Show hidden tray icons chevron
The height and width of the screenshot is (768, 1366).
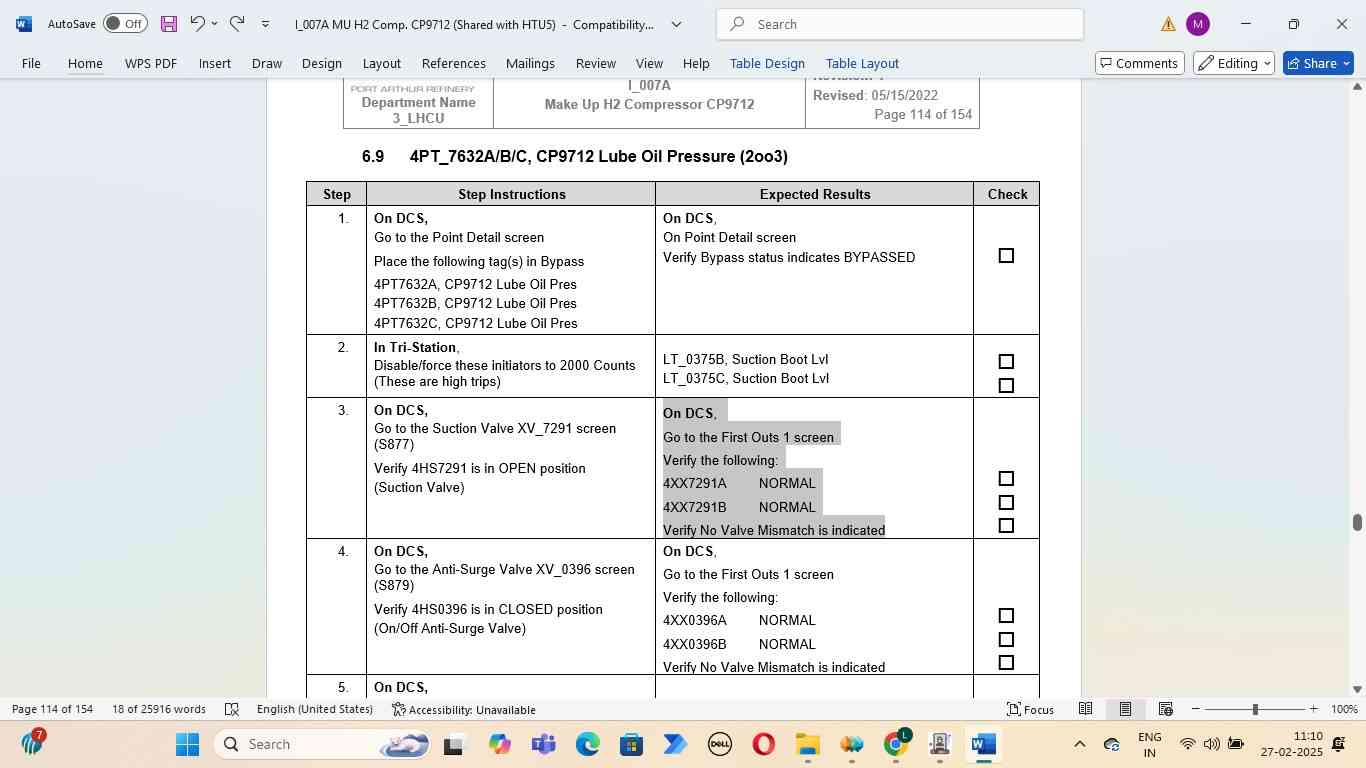[1079, 744]
